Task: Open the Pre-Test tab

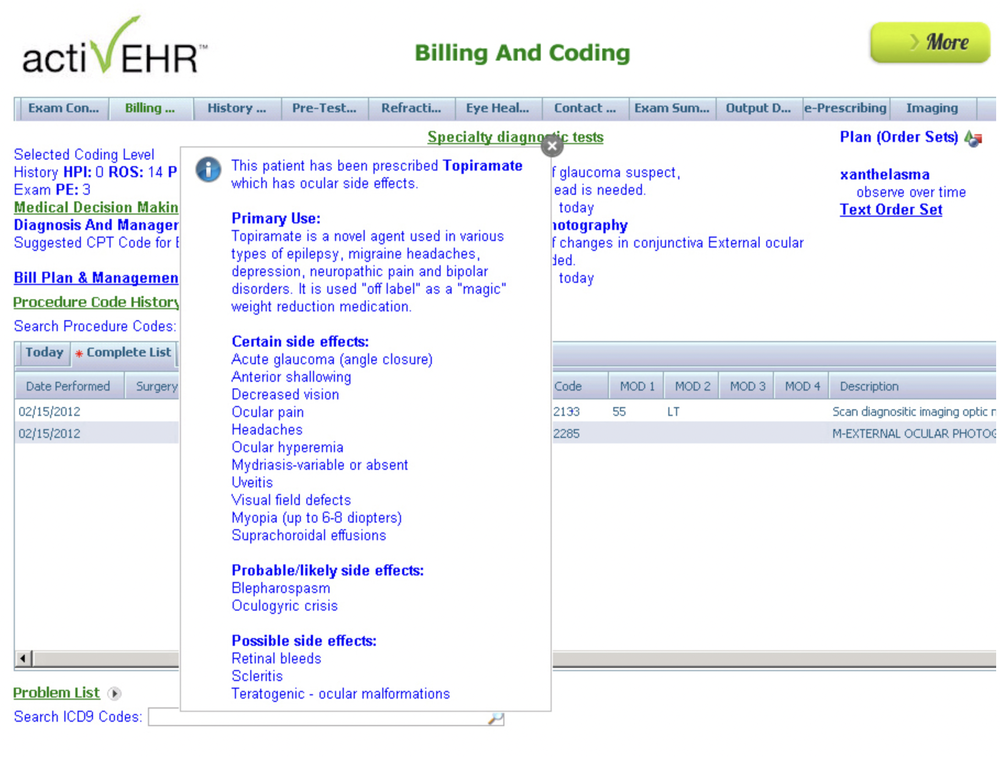Action: click(324, 108)
